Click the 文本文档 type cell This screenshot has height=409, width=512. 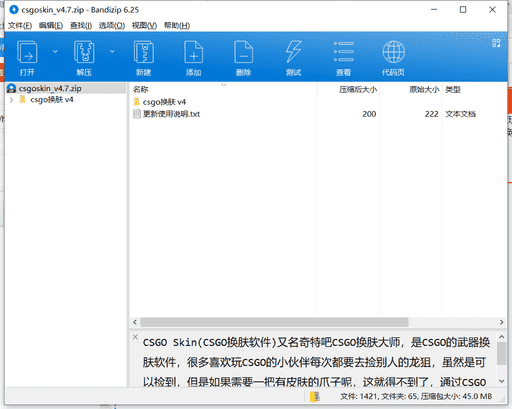click(x=461, y=114)
